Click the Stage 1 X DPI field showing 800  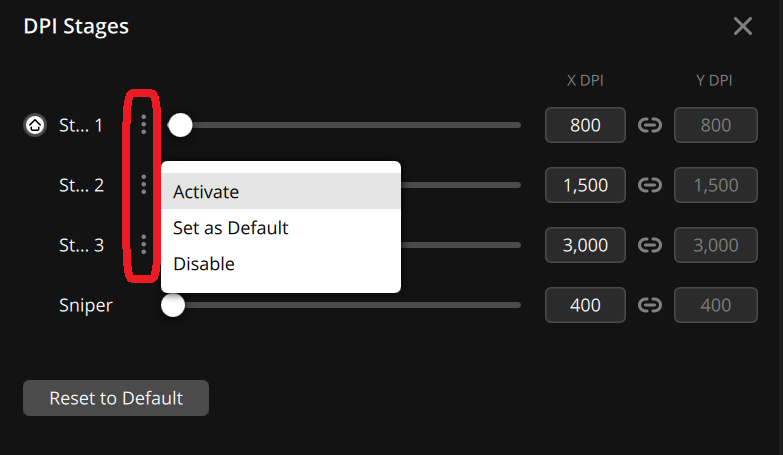[x=585, y=126]
